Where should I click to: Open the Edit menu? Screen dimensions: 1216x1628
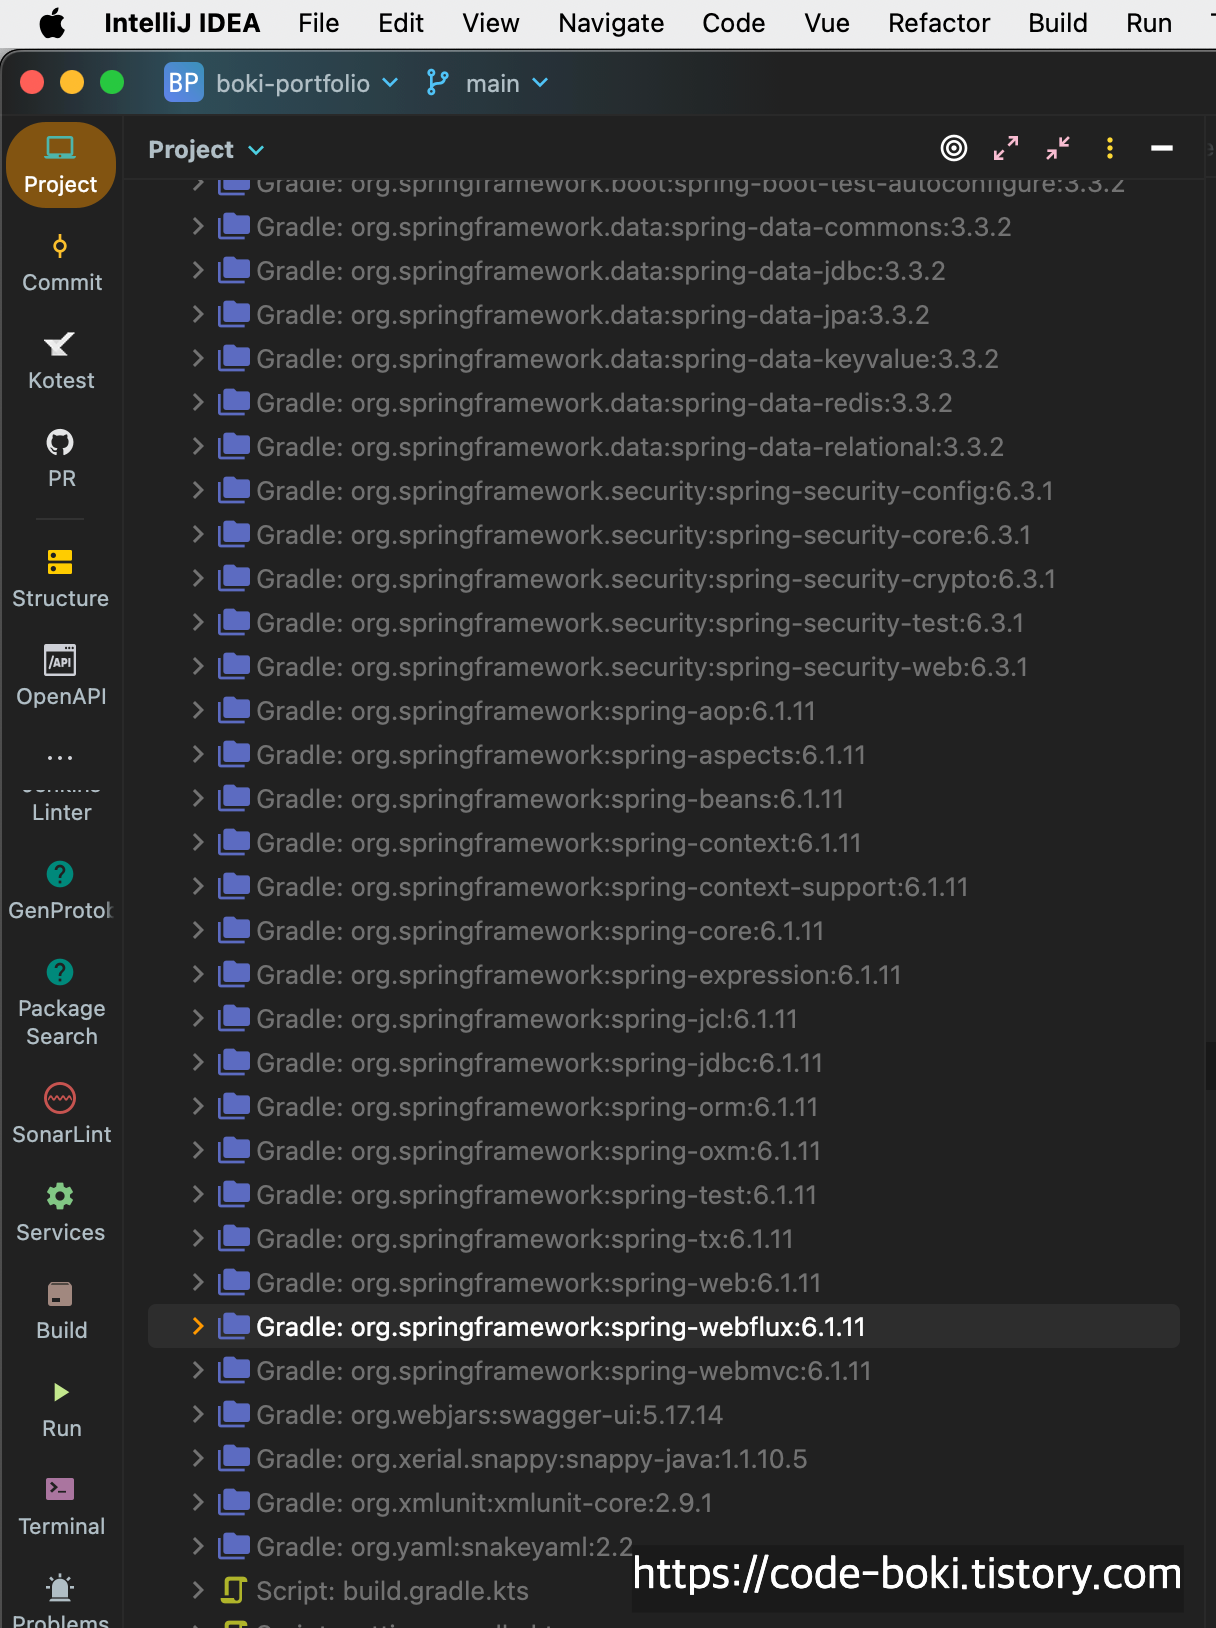[x=401, y=23]
